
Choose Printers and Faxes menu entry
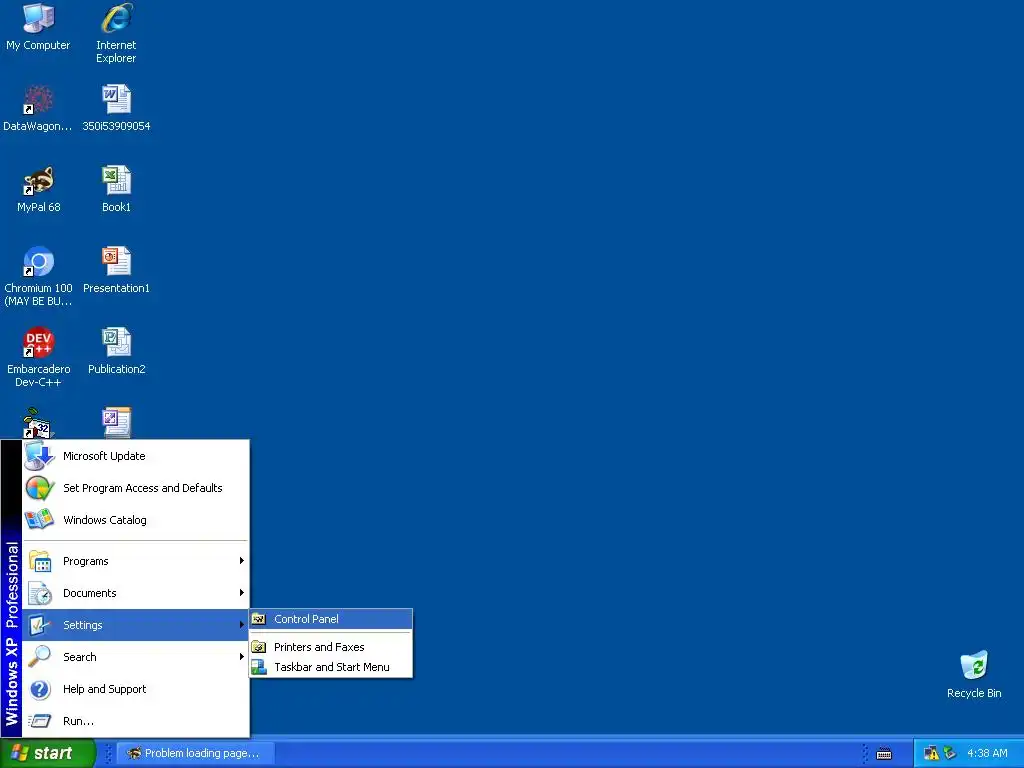click(331, 647)
